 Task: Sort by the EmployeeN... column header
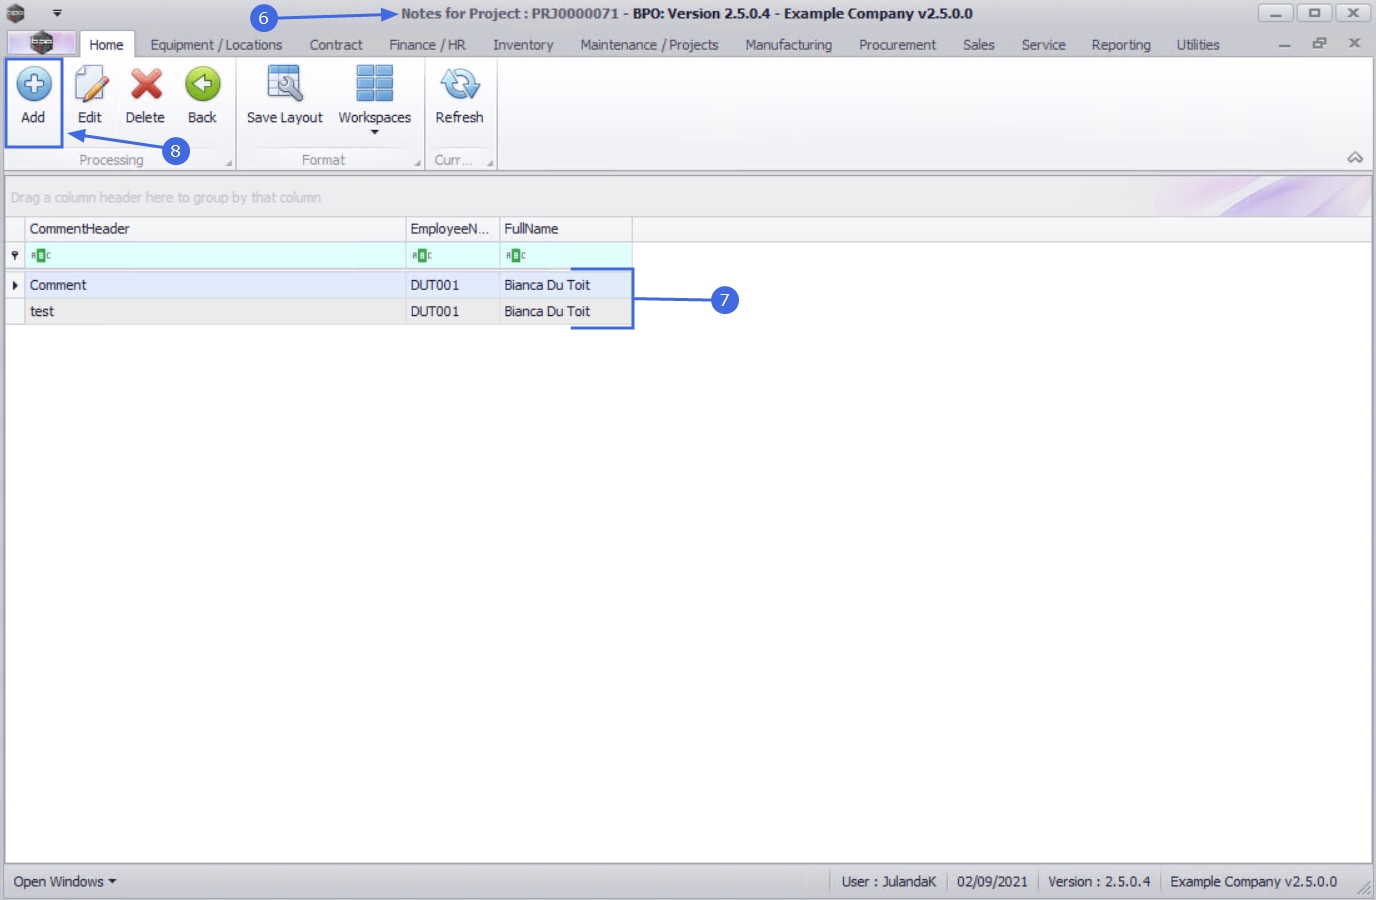coord(452,229)
